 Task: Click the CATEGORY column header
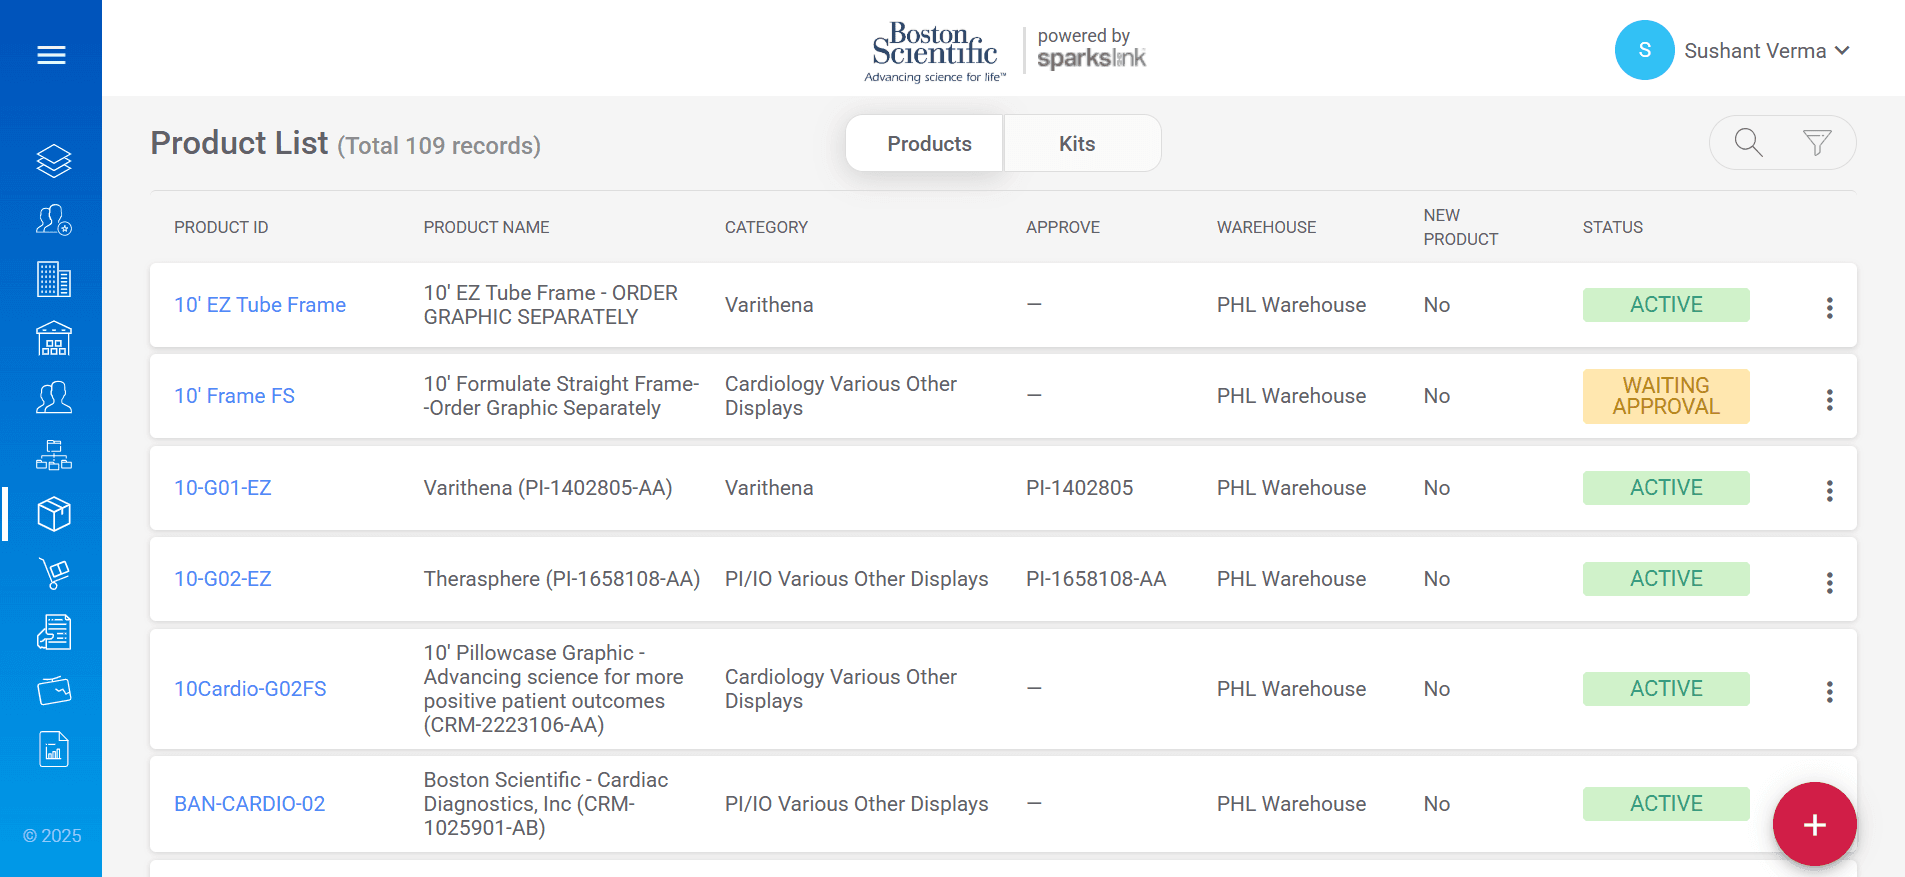766,227
